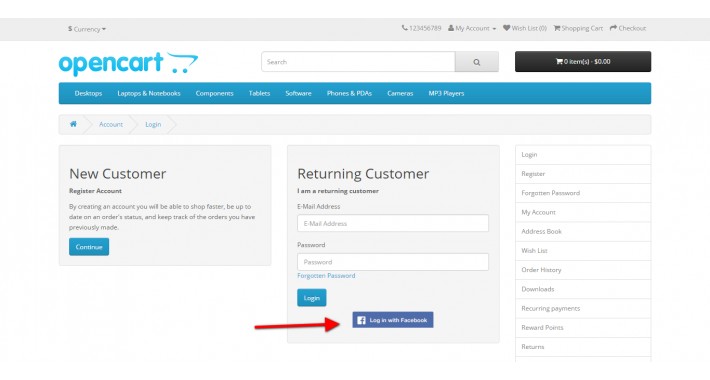Viewport: 710px width, 380px height.
Task: Open the Desktops menu
Action: (x=88, y=93)
